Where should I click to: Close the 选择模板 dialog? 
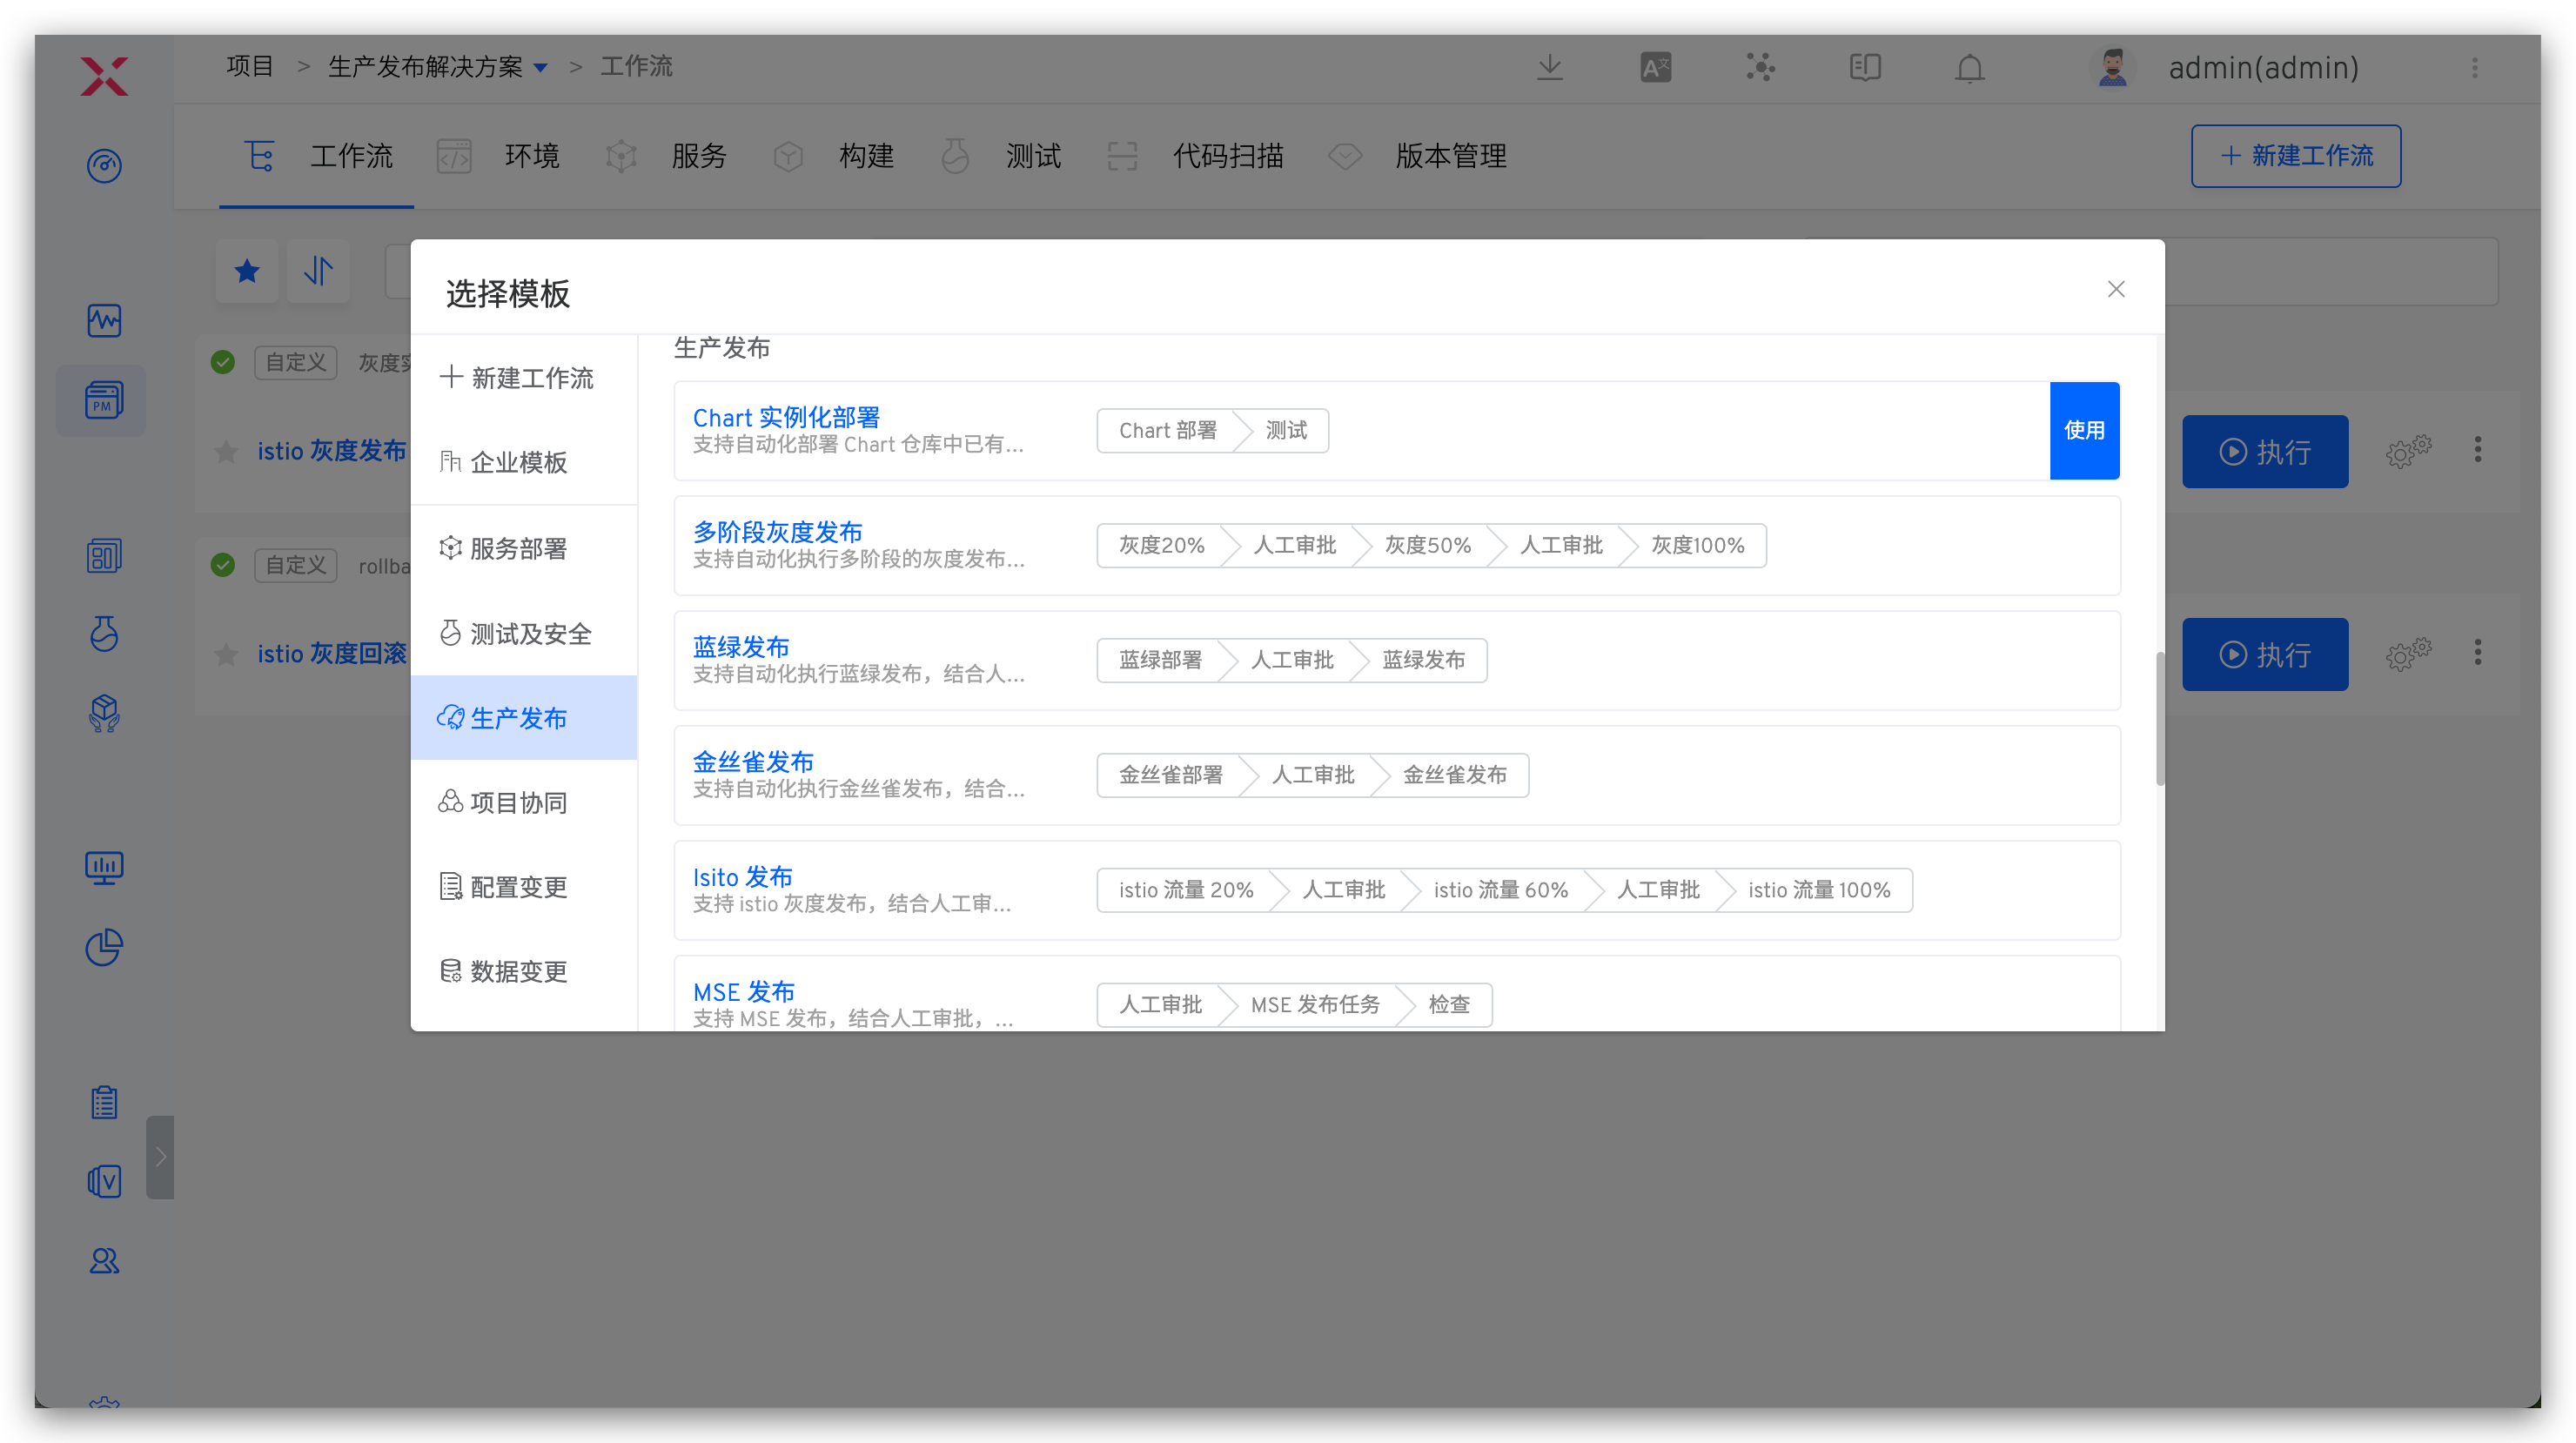point(2116,289)
